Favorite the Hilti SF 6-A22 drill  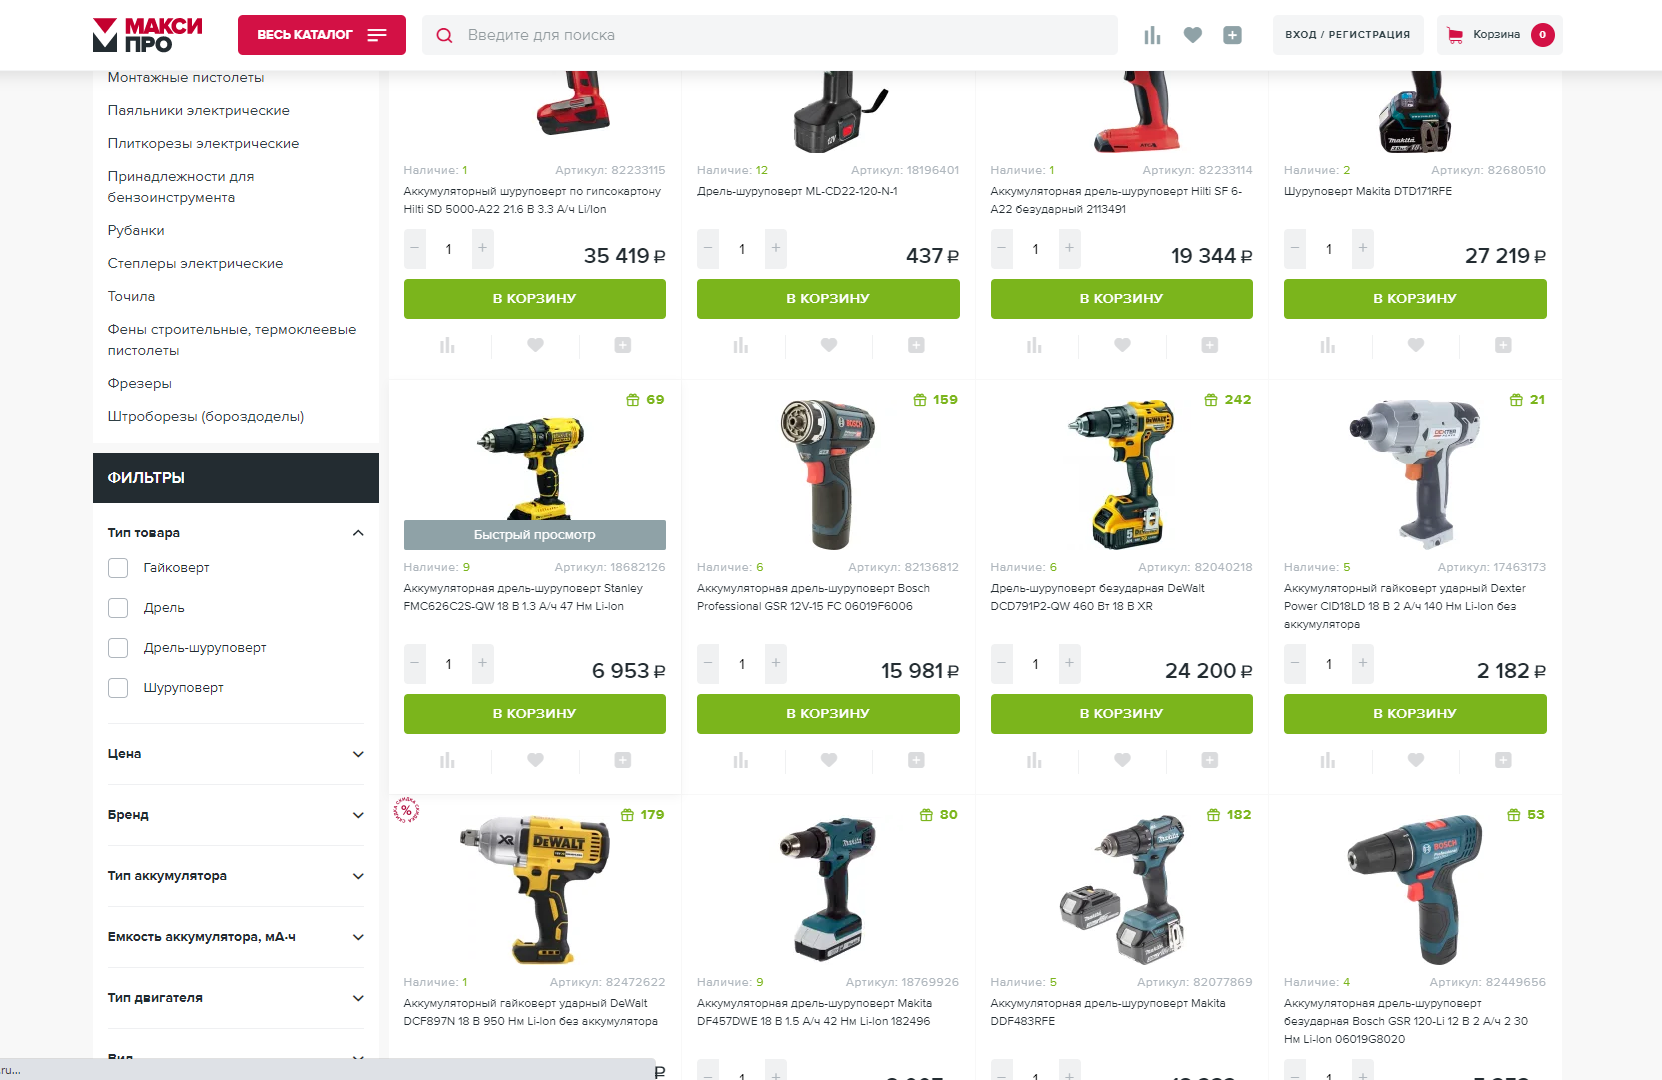tap(1122, 345)
